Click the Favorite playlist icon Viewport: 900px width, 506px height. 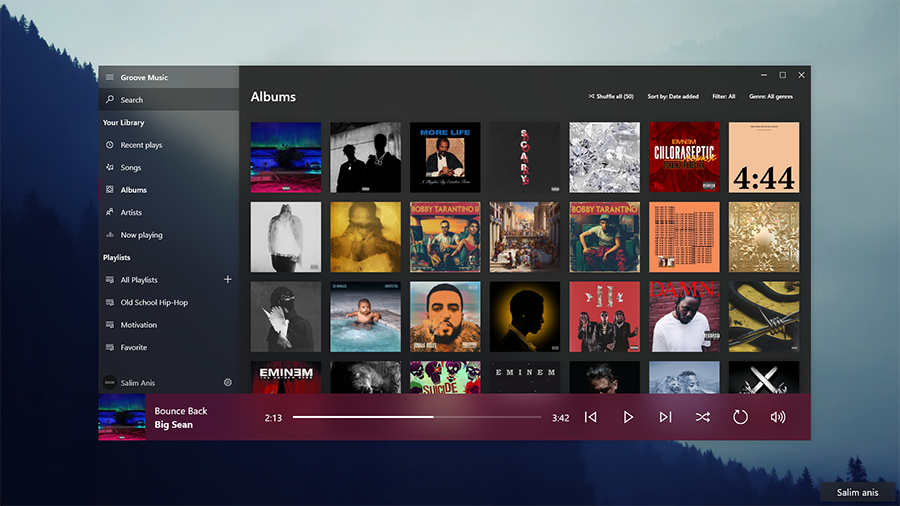(110, 347)
